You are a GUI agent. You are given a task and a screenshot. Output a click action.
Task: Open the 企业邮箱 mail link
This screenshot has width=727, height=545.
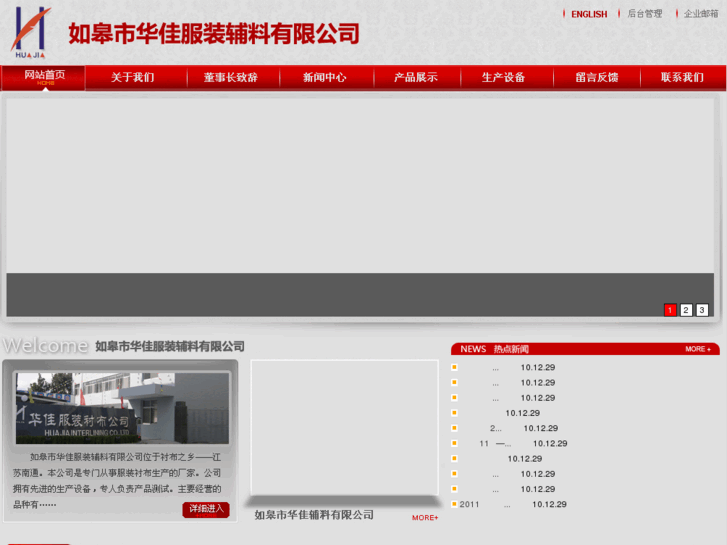(701, 14)
